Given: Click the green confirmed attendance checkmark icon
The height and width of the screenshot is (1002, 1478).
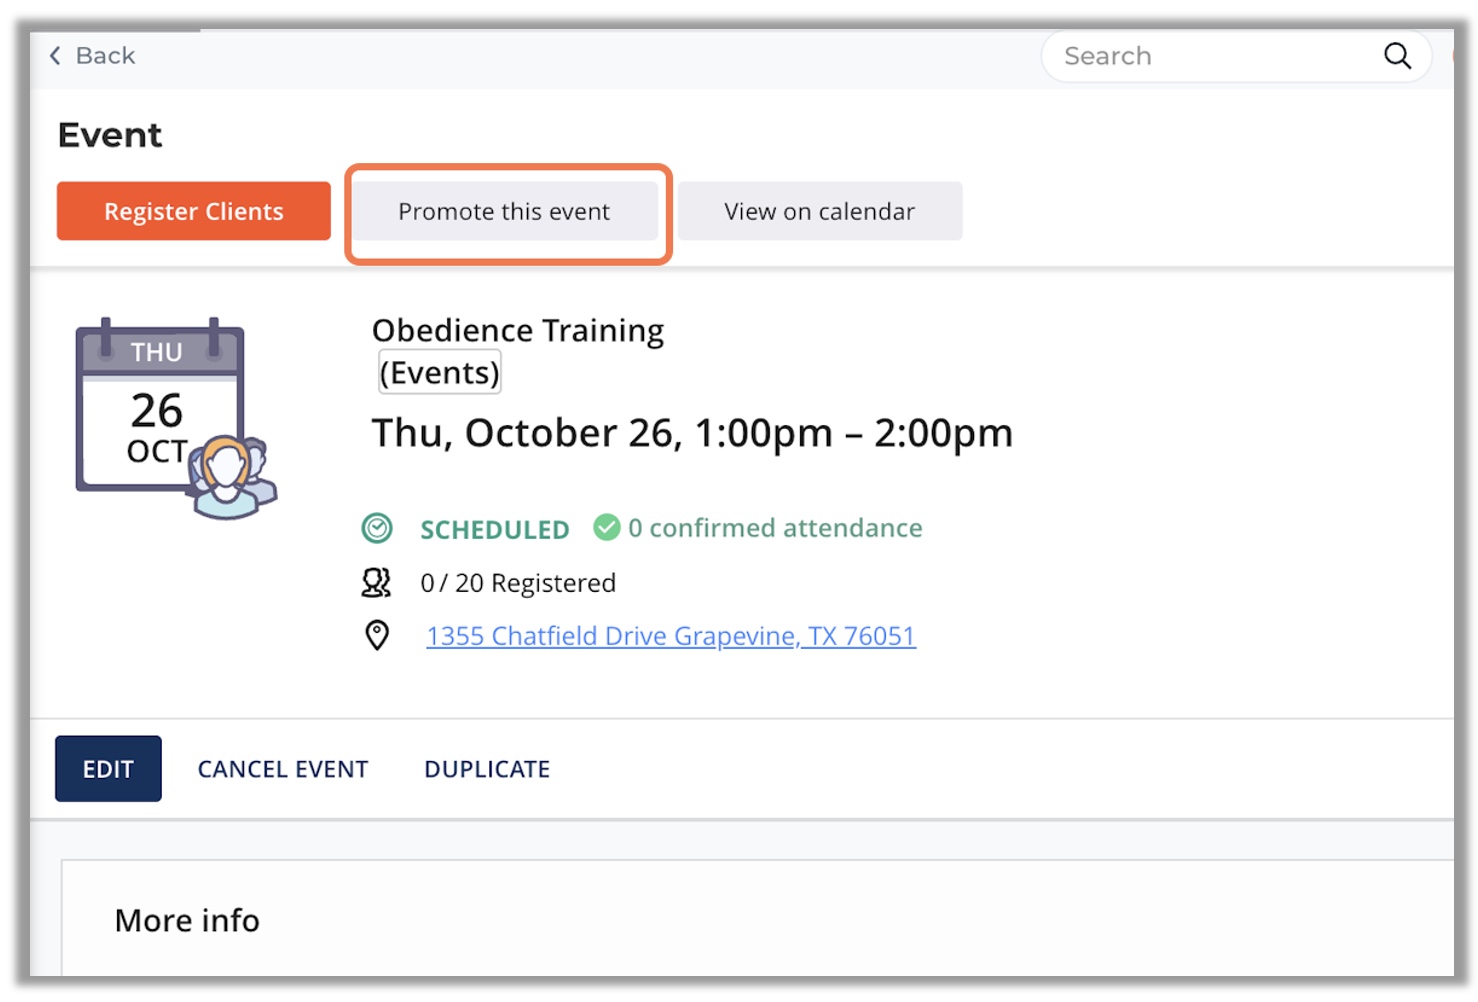Looking at the screenshot, I should [606, 527].
